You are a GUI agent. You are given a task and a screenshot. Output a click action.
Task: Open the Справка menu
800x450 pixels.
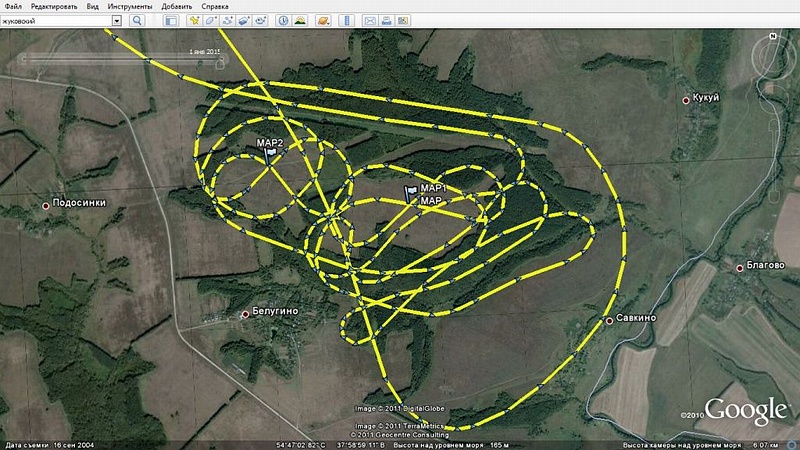214,6
